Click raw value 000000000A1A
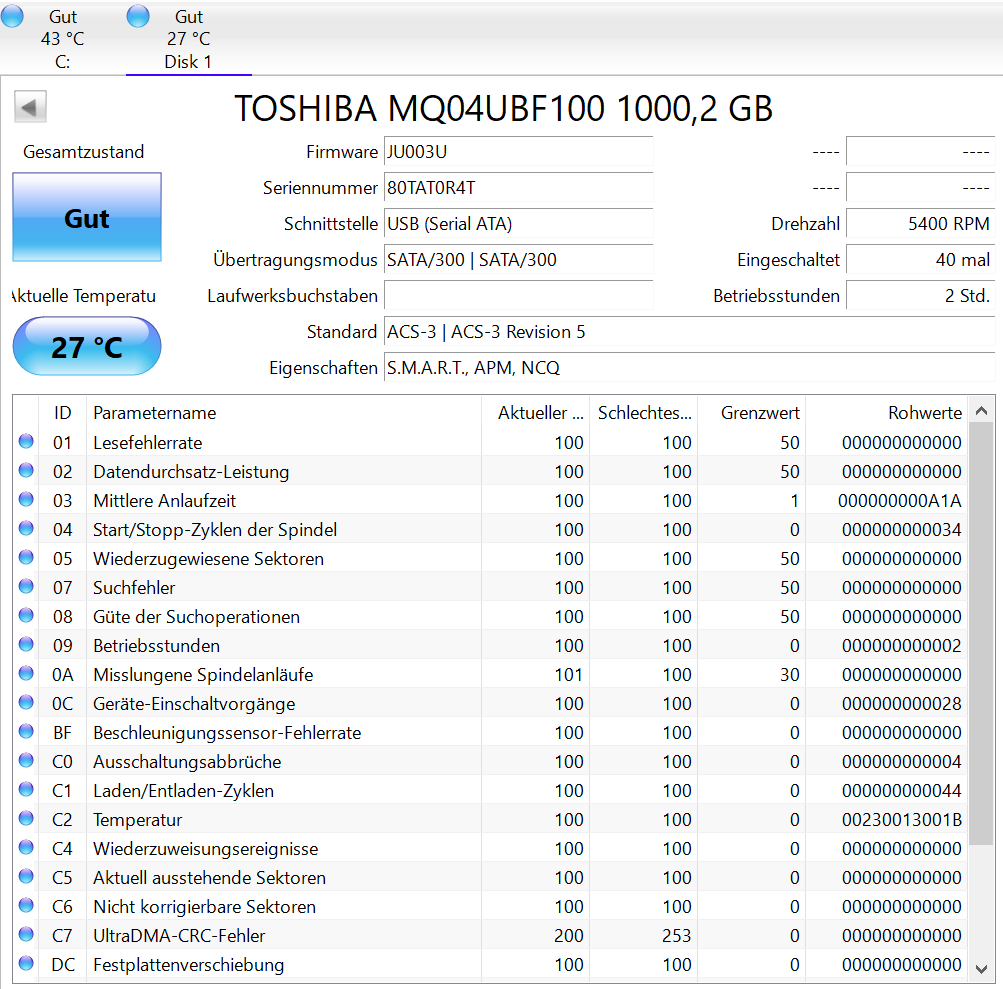 (x=900, y=501)
